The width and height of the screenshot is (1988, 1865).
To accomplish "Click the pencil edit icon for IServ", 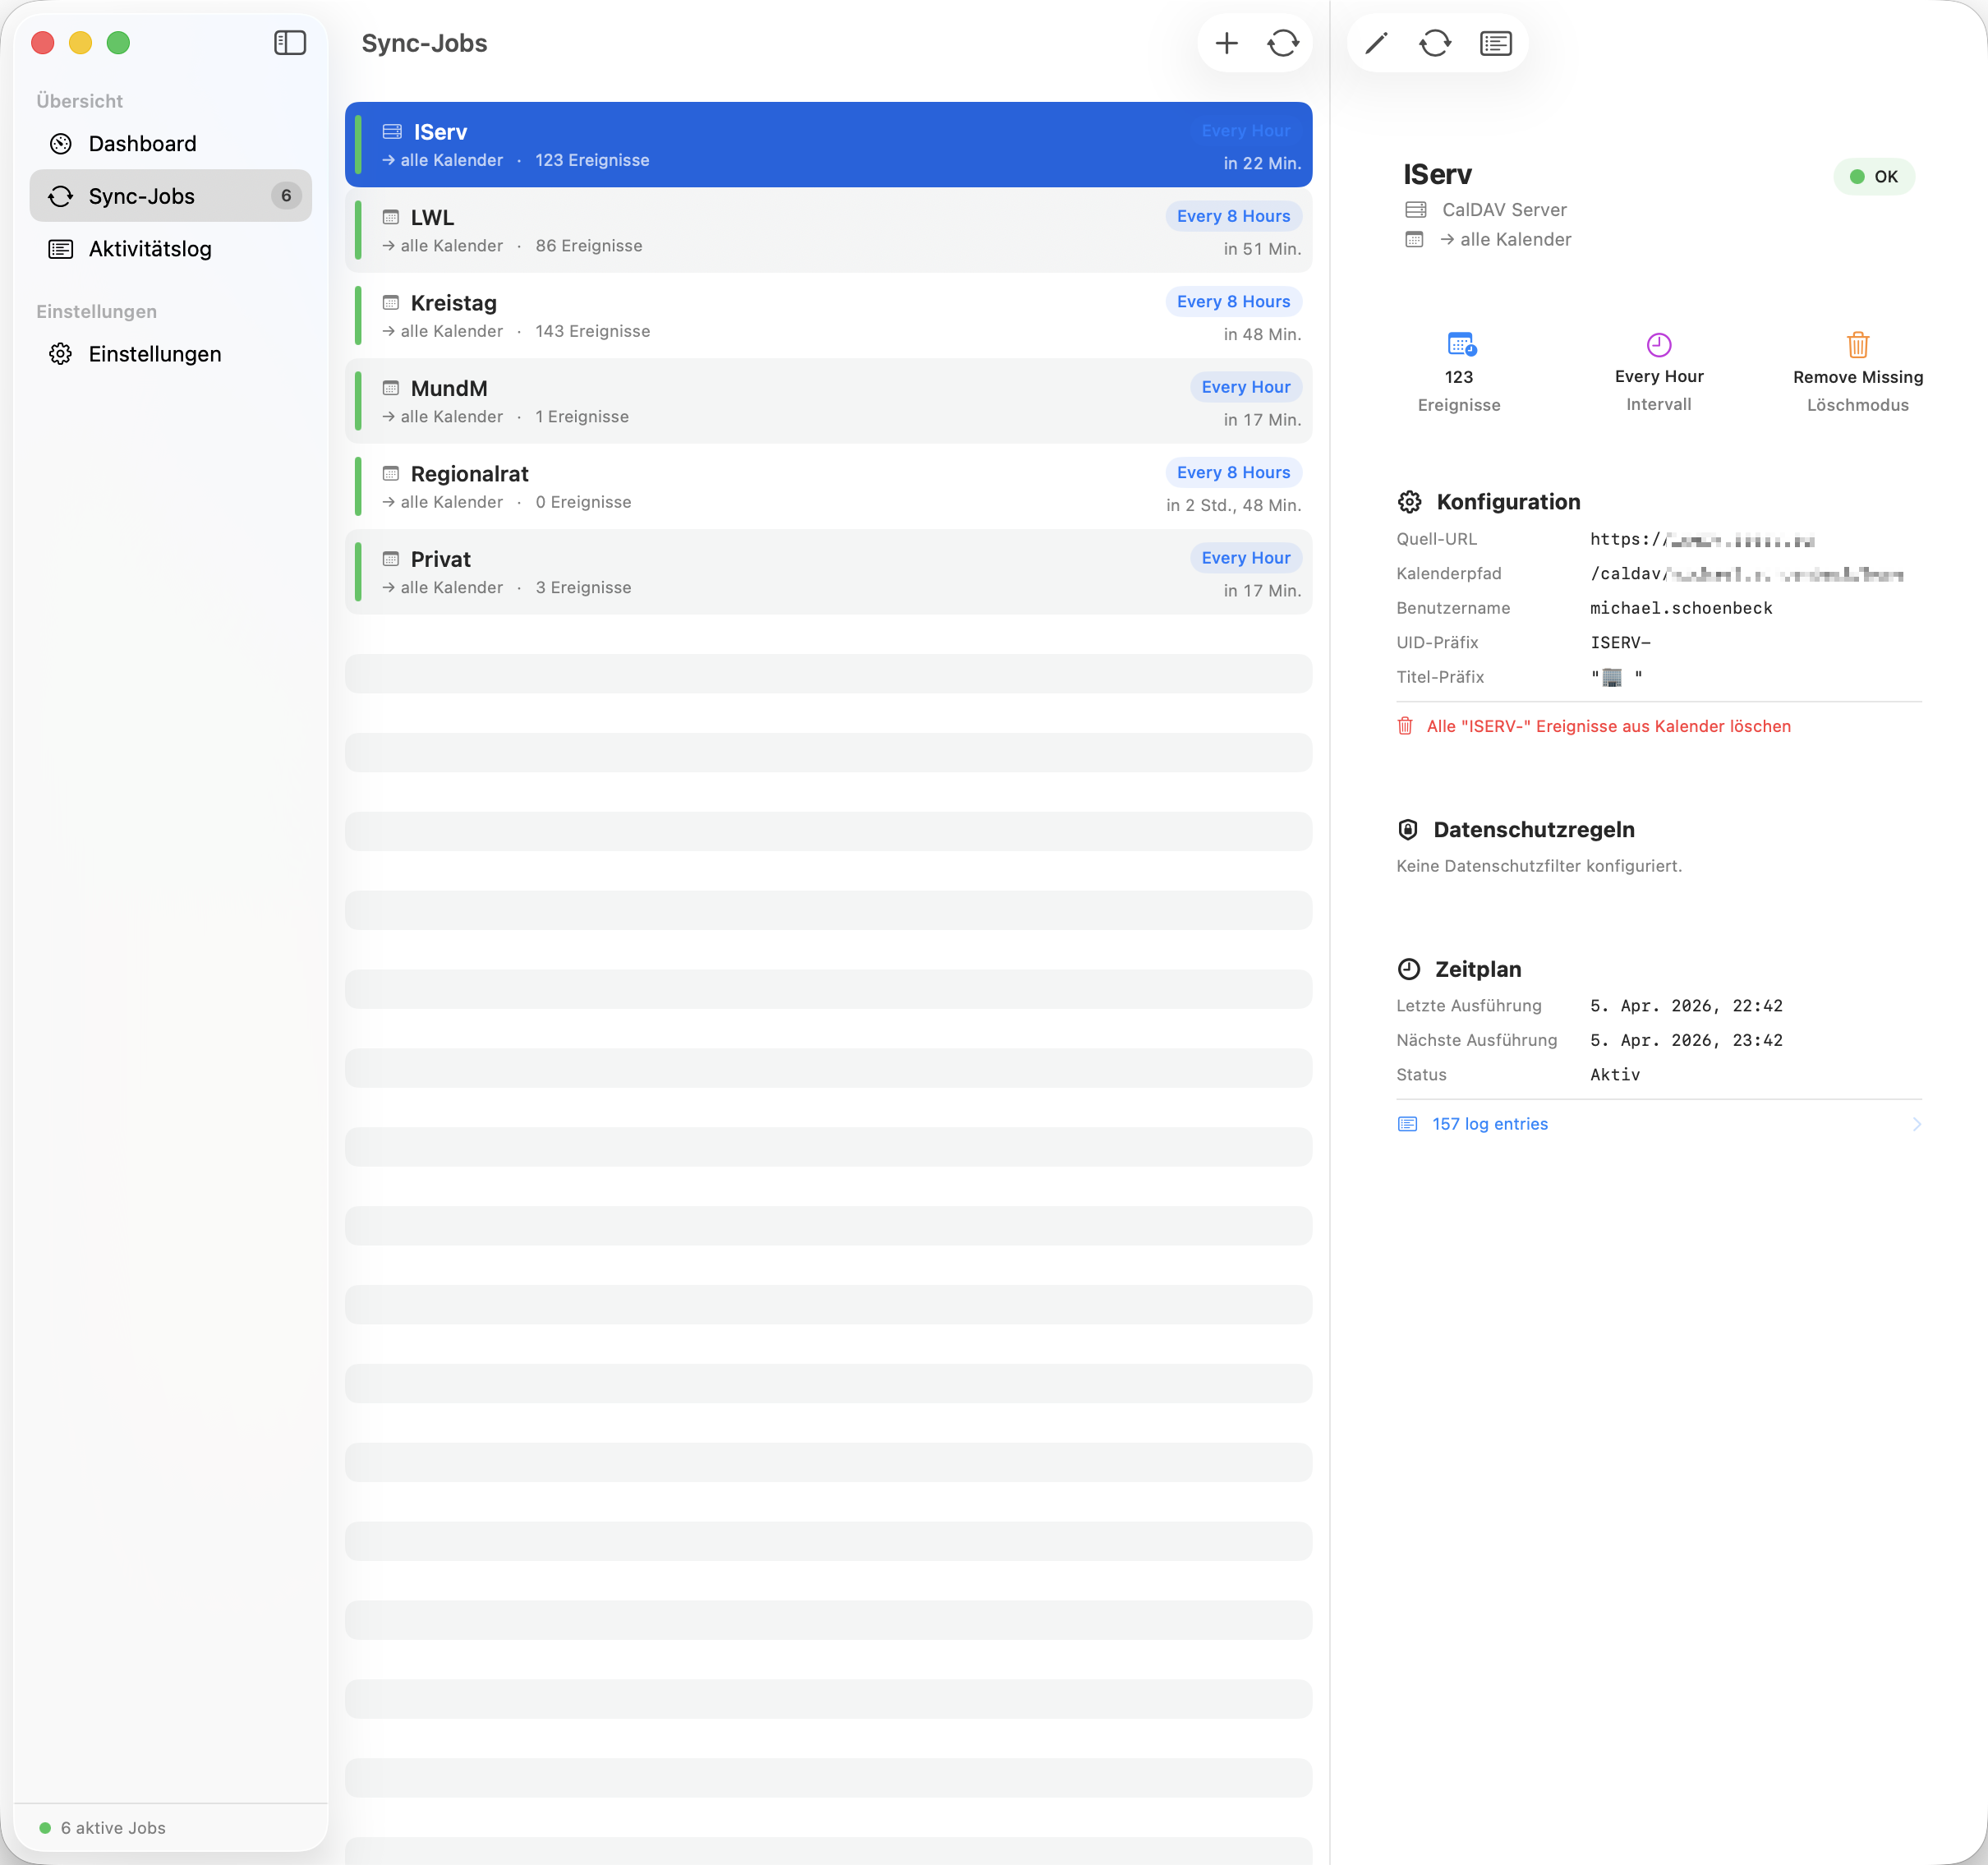I will (1376, 43).
